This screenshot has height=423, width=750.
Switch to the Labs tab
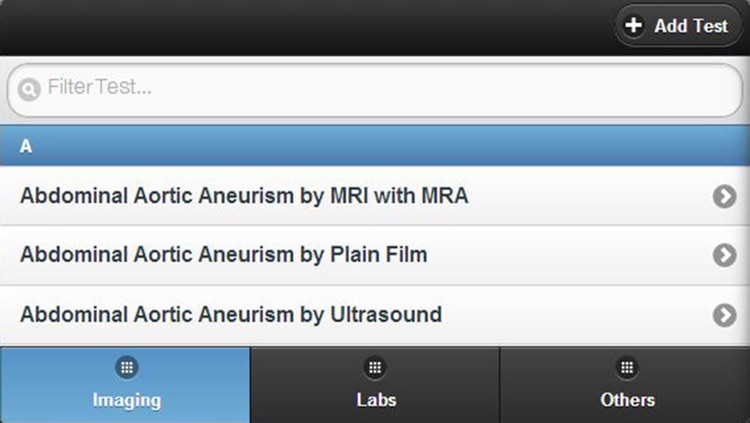pos(375,385)
